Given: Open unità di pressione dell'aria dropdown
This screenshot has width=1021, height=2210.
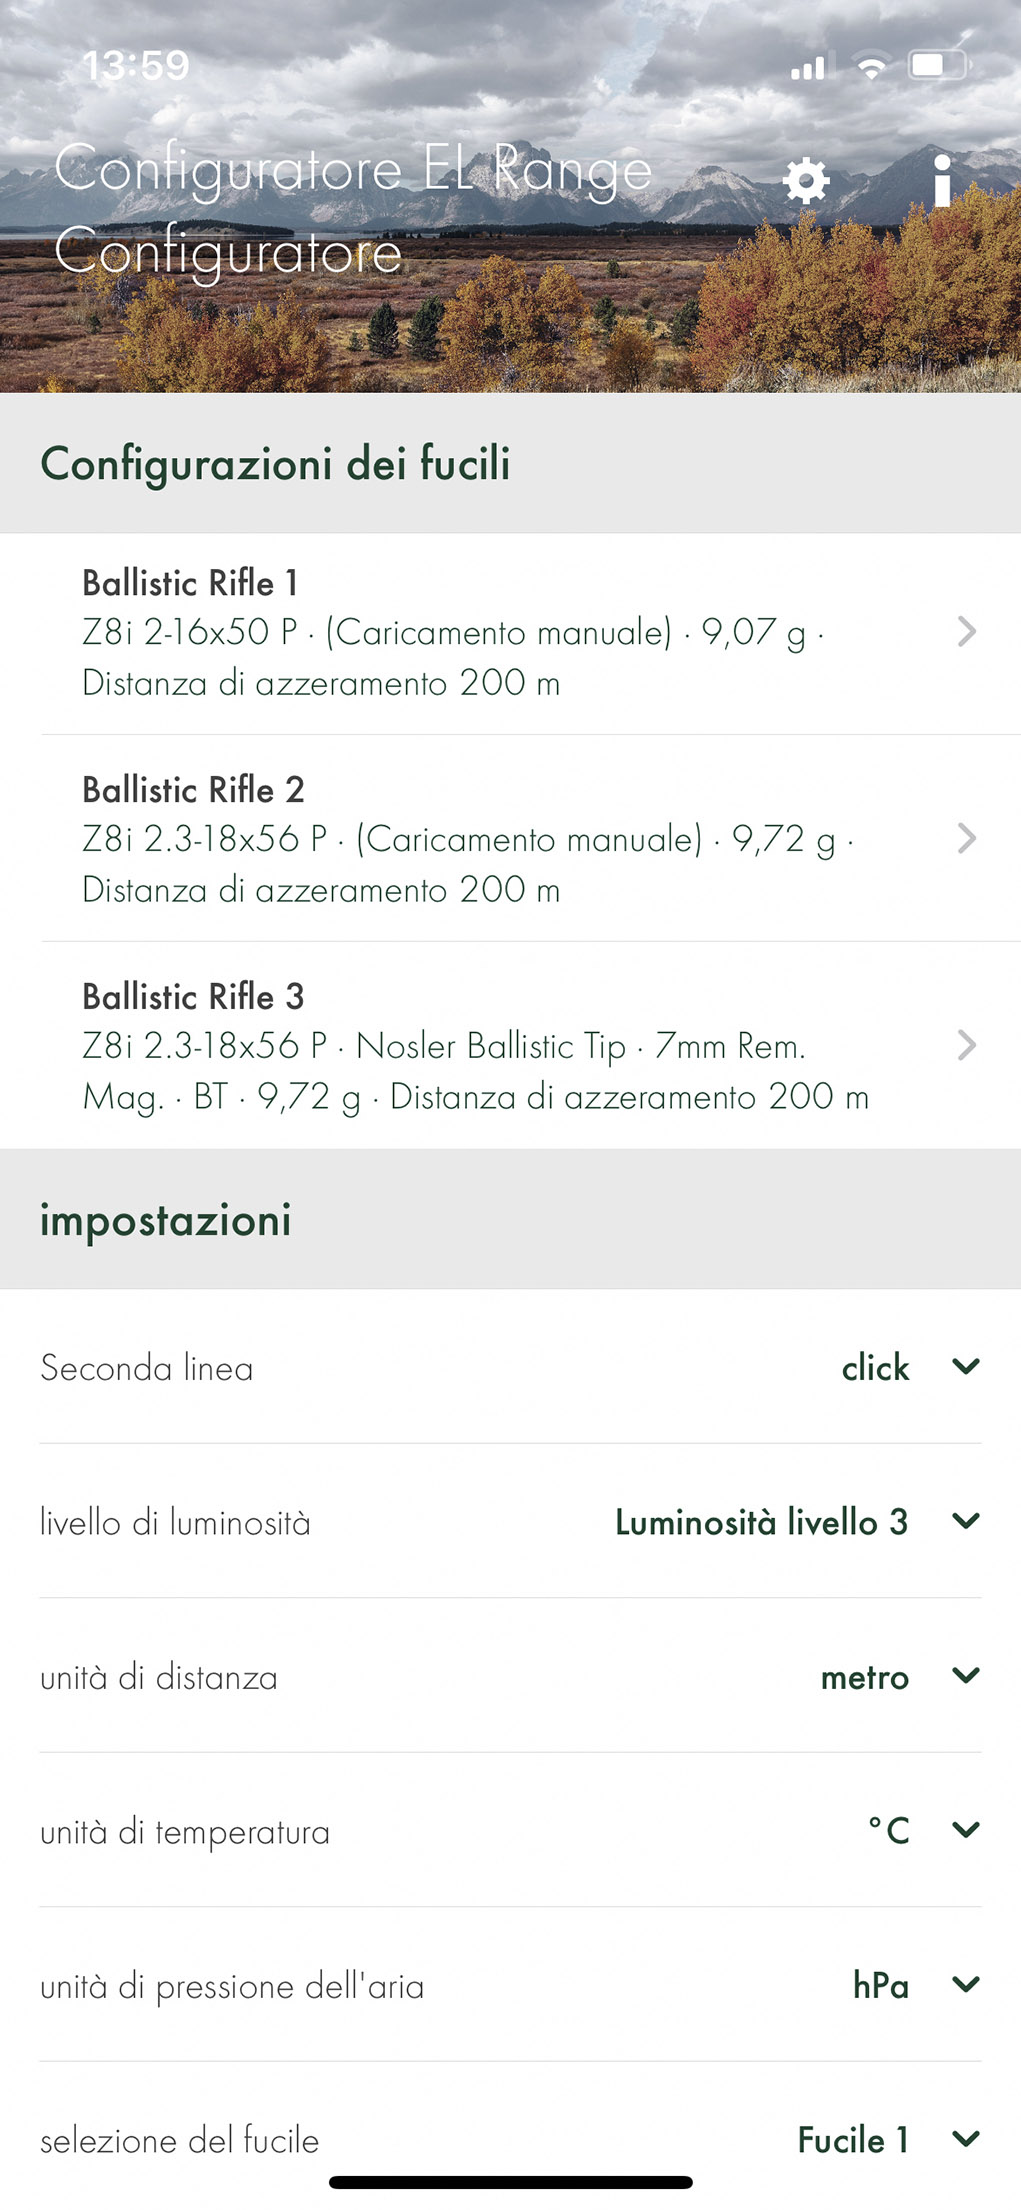Looking at the screenshot, I should [x=965, y=1984].
